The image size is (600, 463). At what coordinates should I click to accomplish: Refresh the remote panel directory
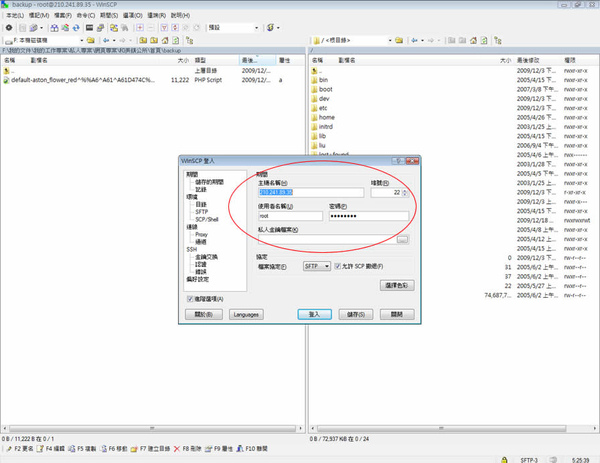coord(484,40)
